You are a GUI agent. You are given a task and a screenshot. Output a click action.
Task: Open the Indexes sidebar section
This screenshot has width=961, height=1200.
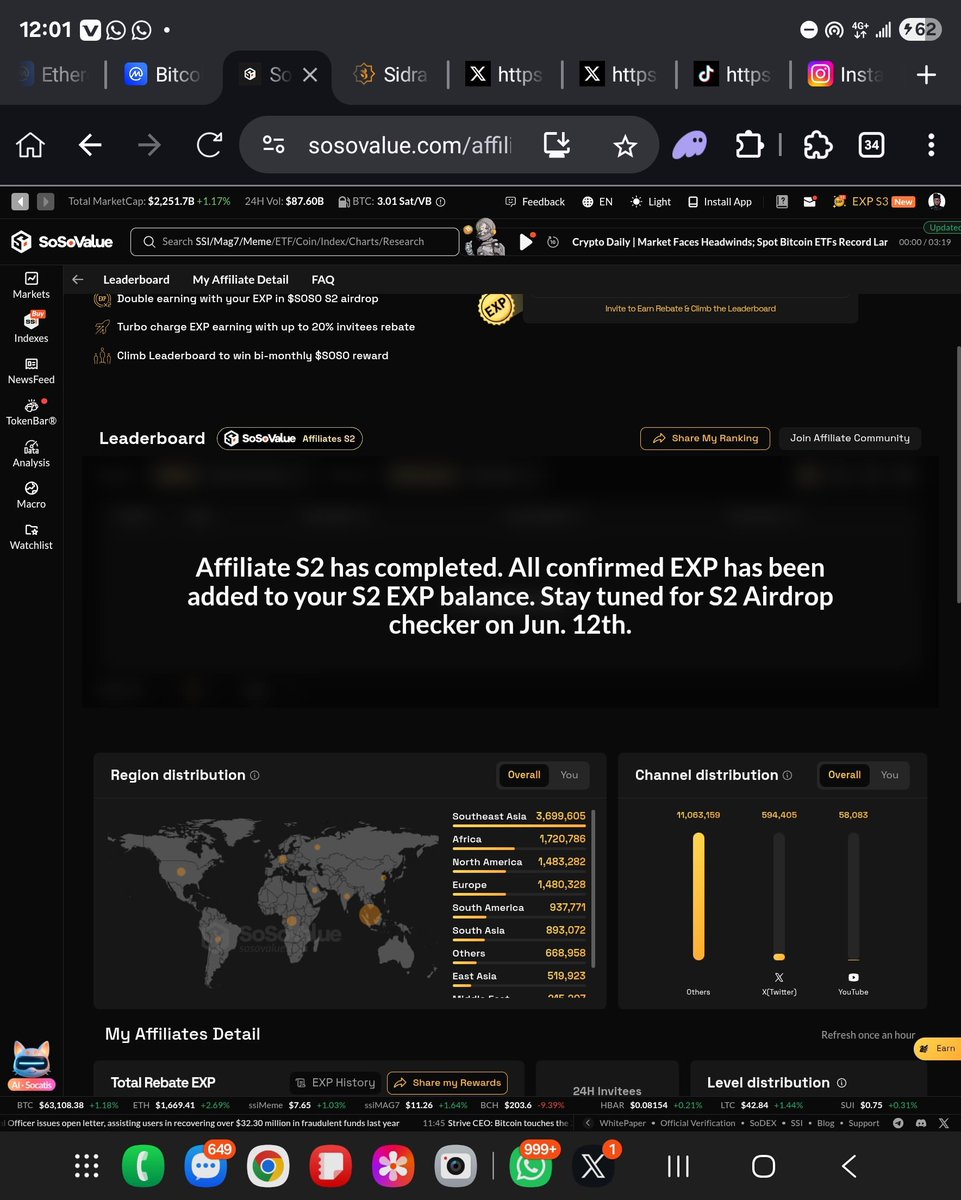tap(31, 328)
